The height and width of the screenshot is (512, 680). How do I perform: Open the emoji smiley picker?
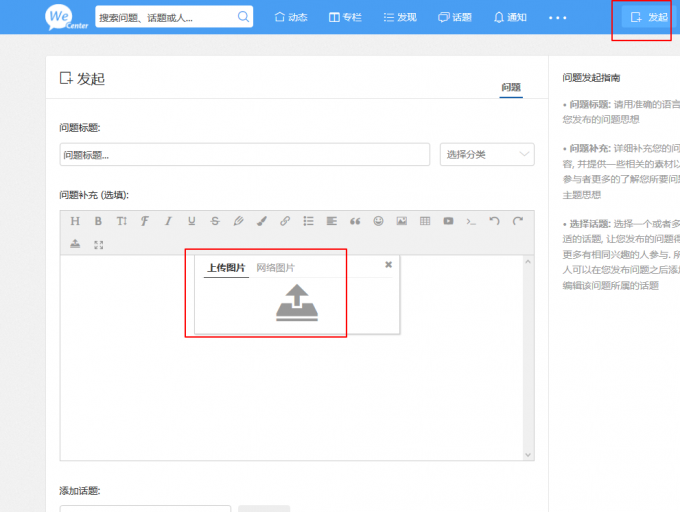click(379, 221)
